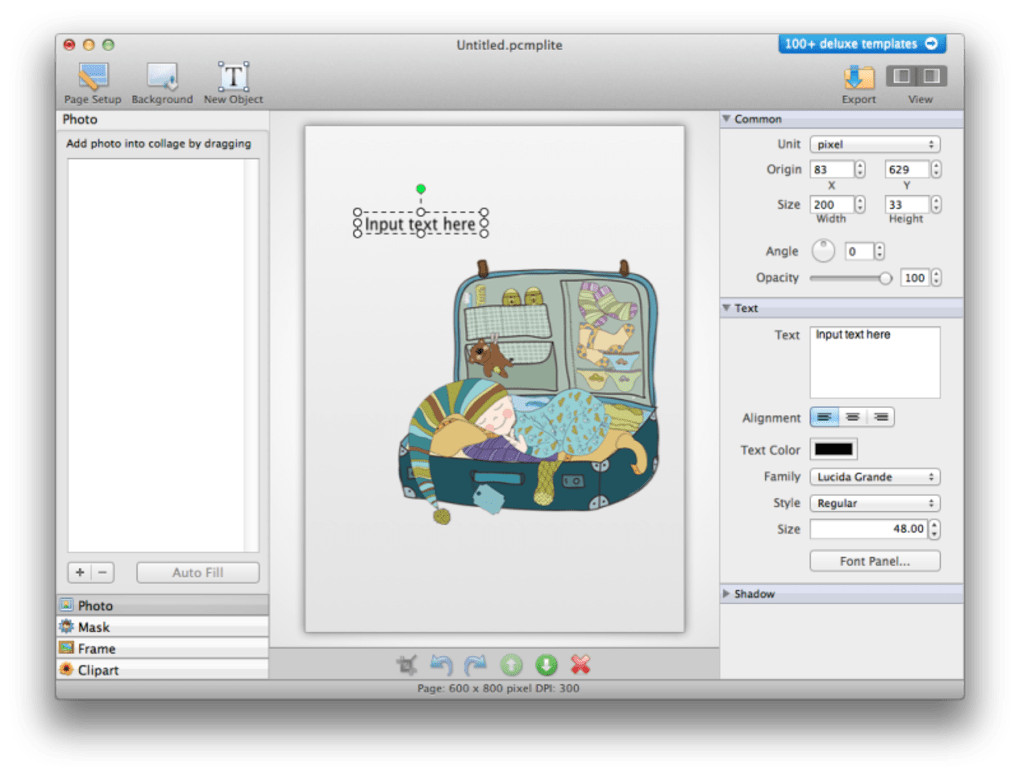
Task: Click the Font Panel... button
Action: coord(874,561)
